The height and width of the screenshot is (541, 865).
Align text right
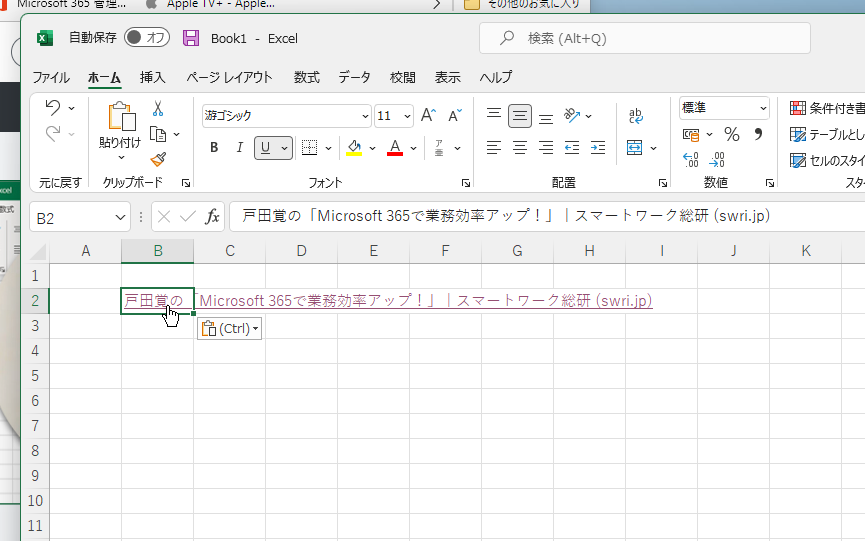pos(546,148)
